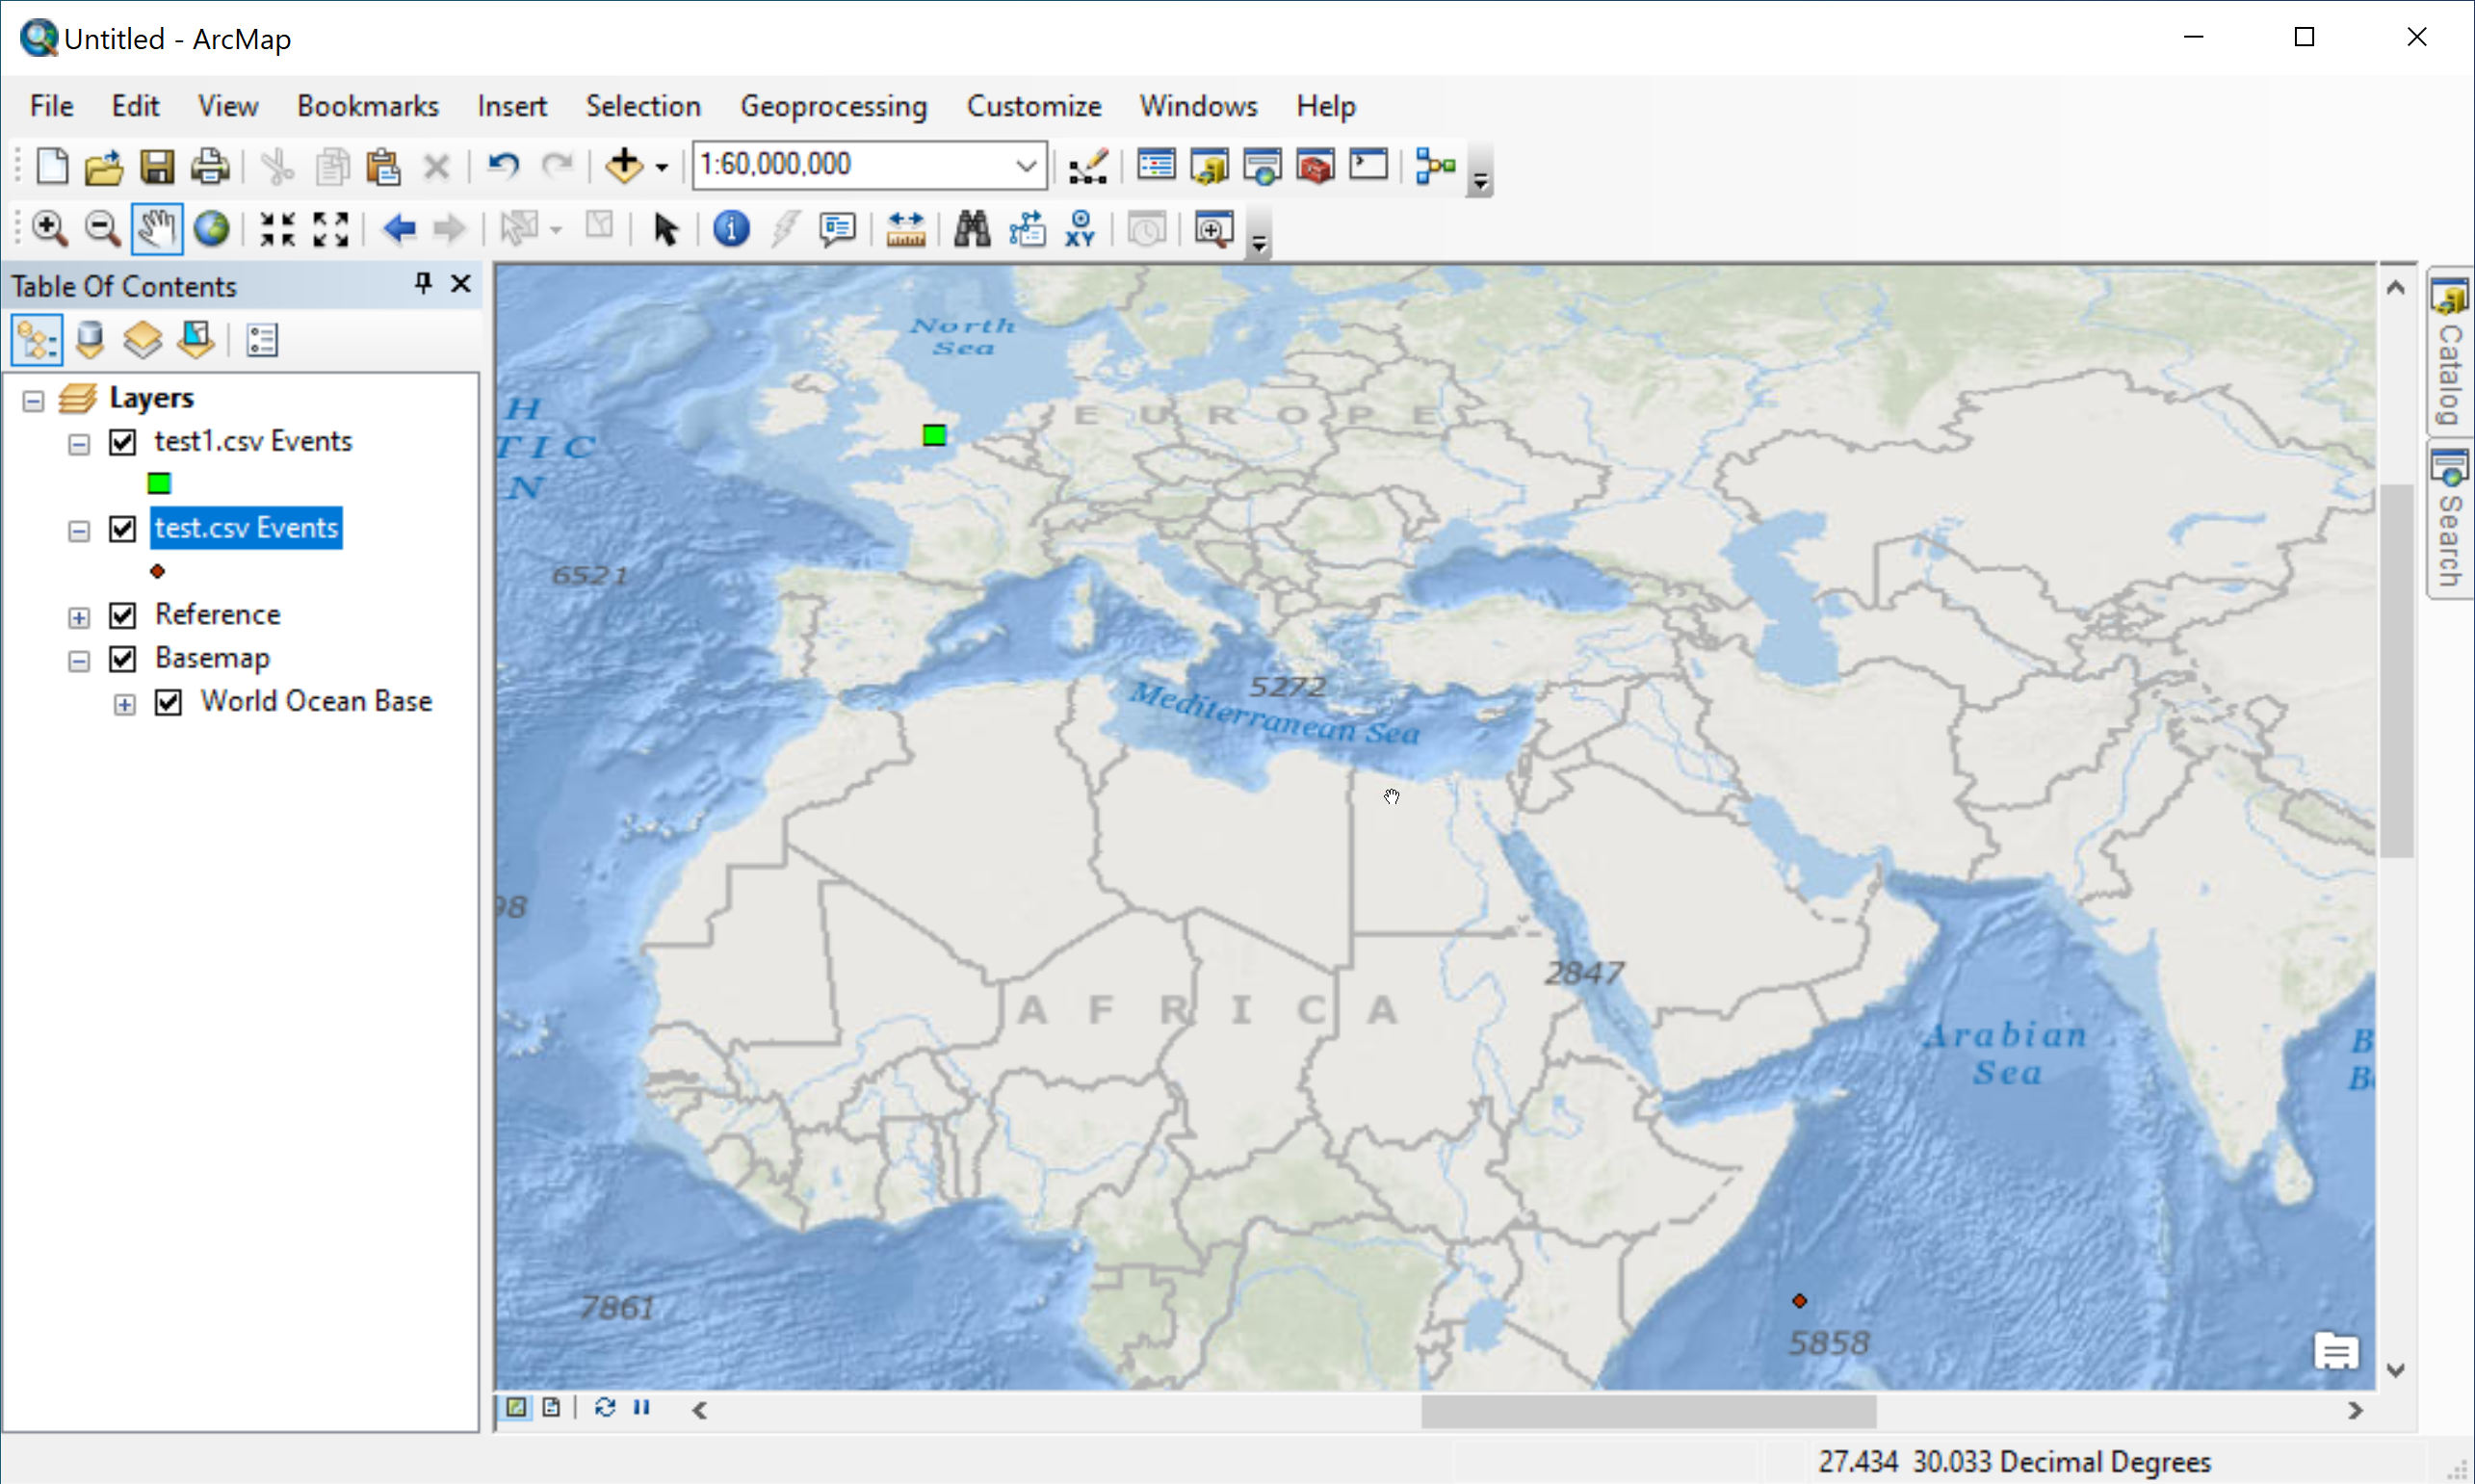
Task: Launch the ArcToolbox window
Action: (1316, 166)
